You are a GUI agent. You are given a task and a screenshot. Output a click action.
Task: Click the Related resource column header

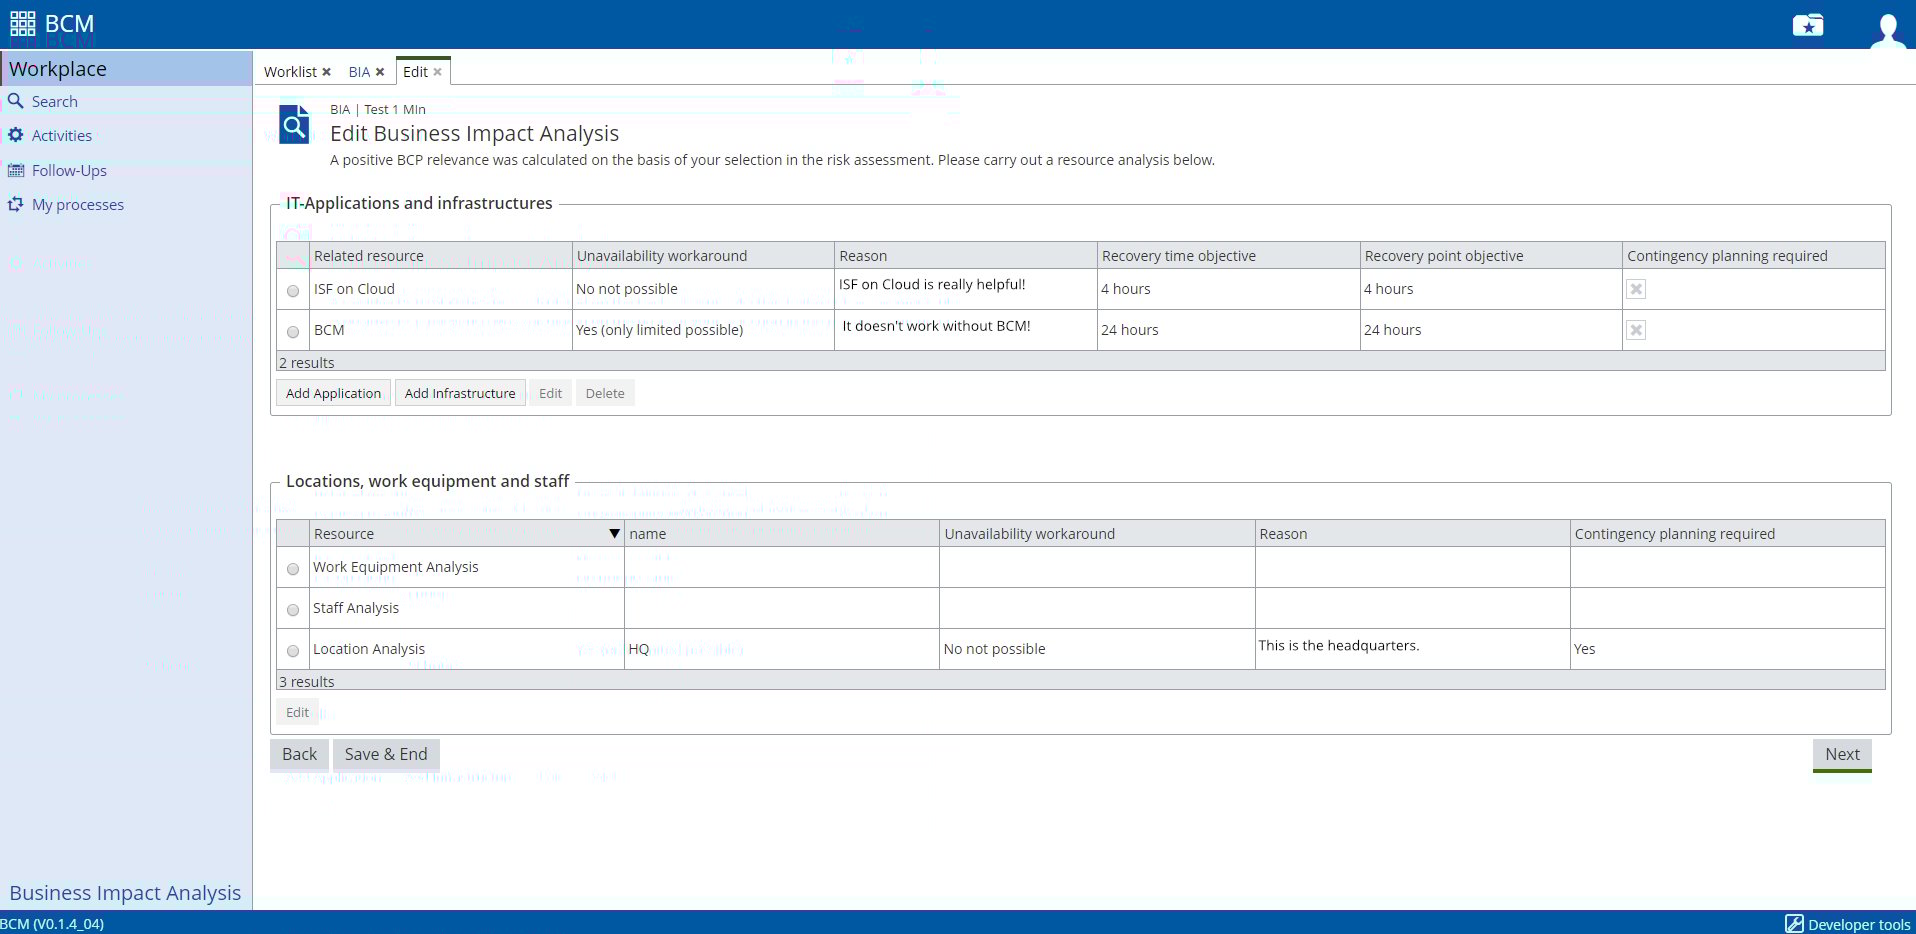441,256
